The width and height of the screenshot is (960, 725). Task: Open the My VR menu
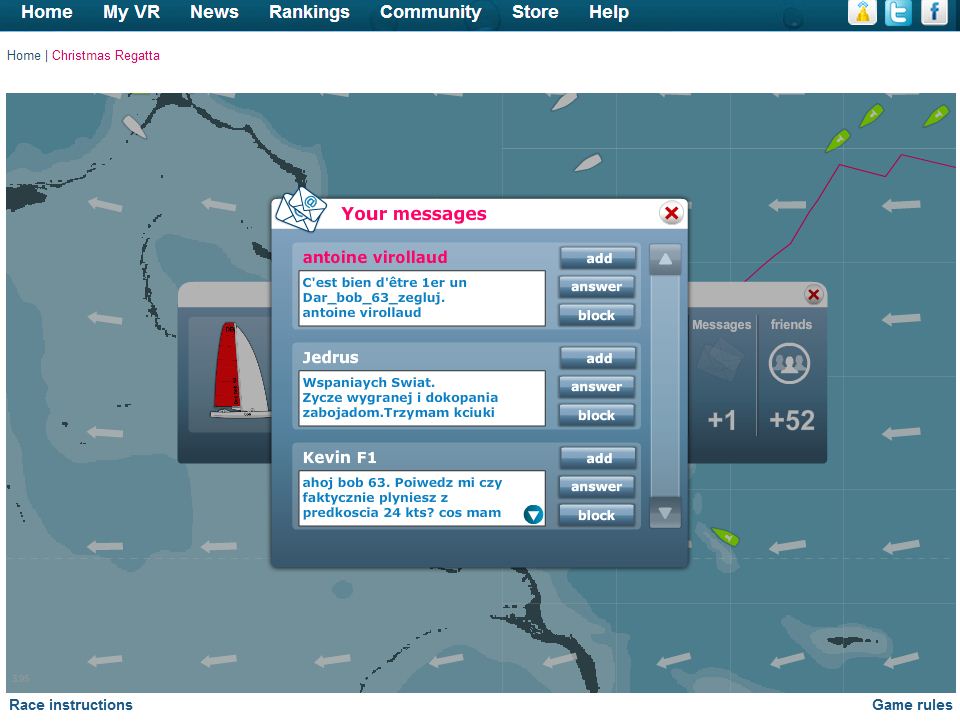(x=131, y=12)
